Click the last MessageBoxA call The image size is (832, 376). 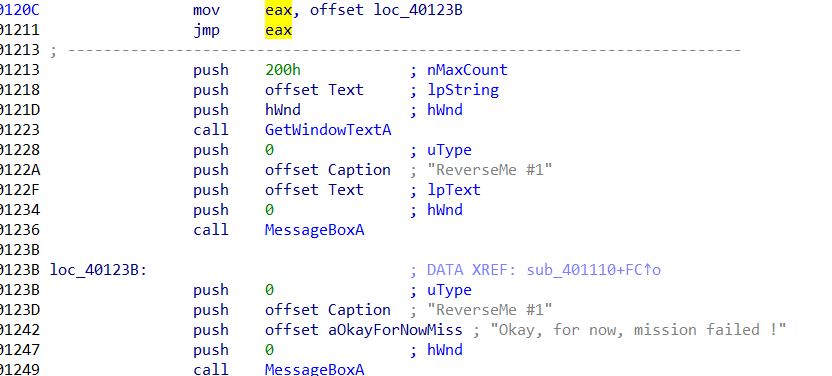(x=315, y=369)
